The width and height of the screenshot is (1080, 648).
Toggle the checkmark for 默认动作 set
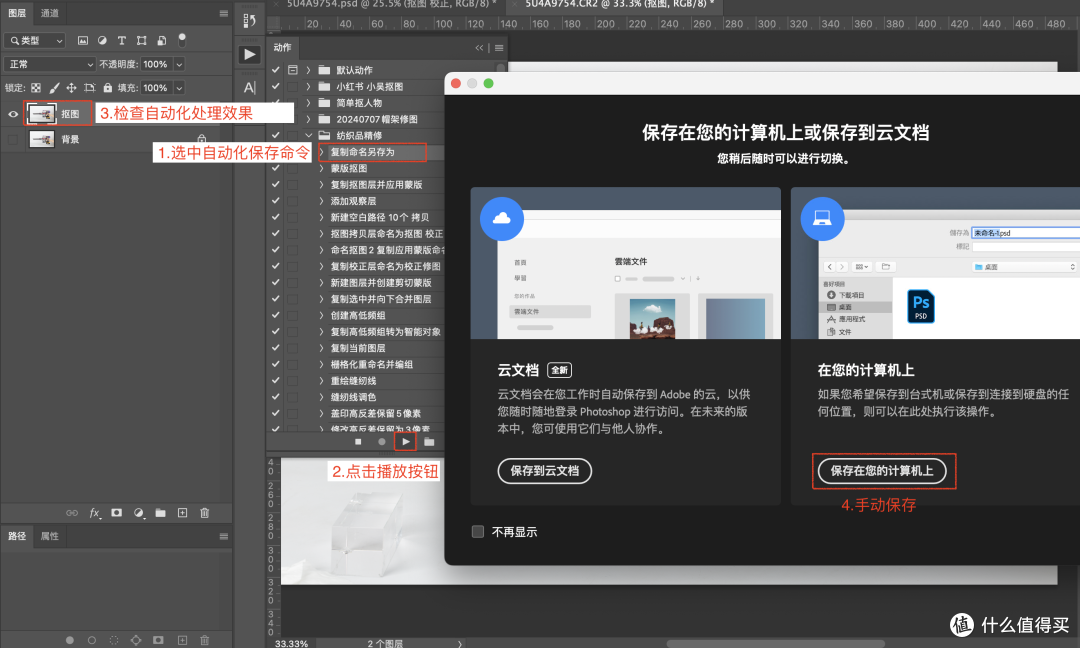(276, 70)
